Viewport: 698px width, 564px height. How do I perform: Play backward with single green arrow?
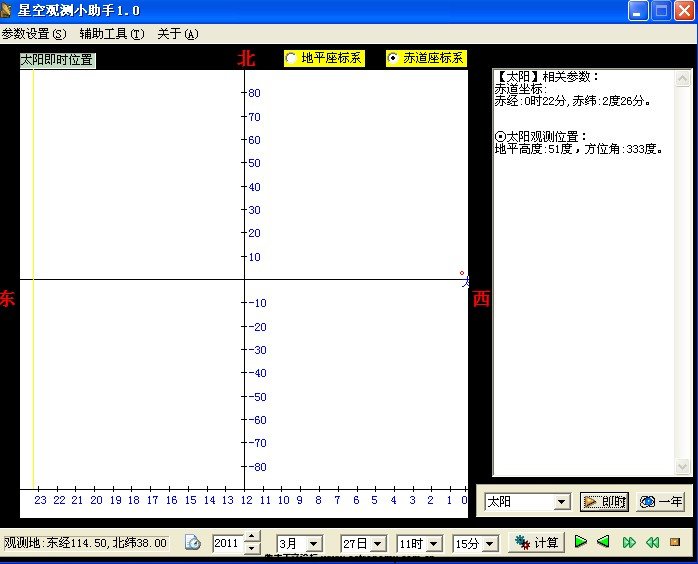603,542
